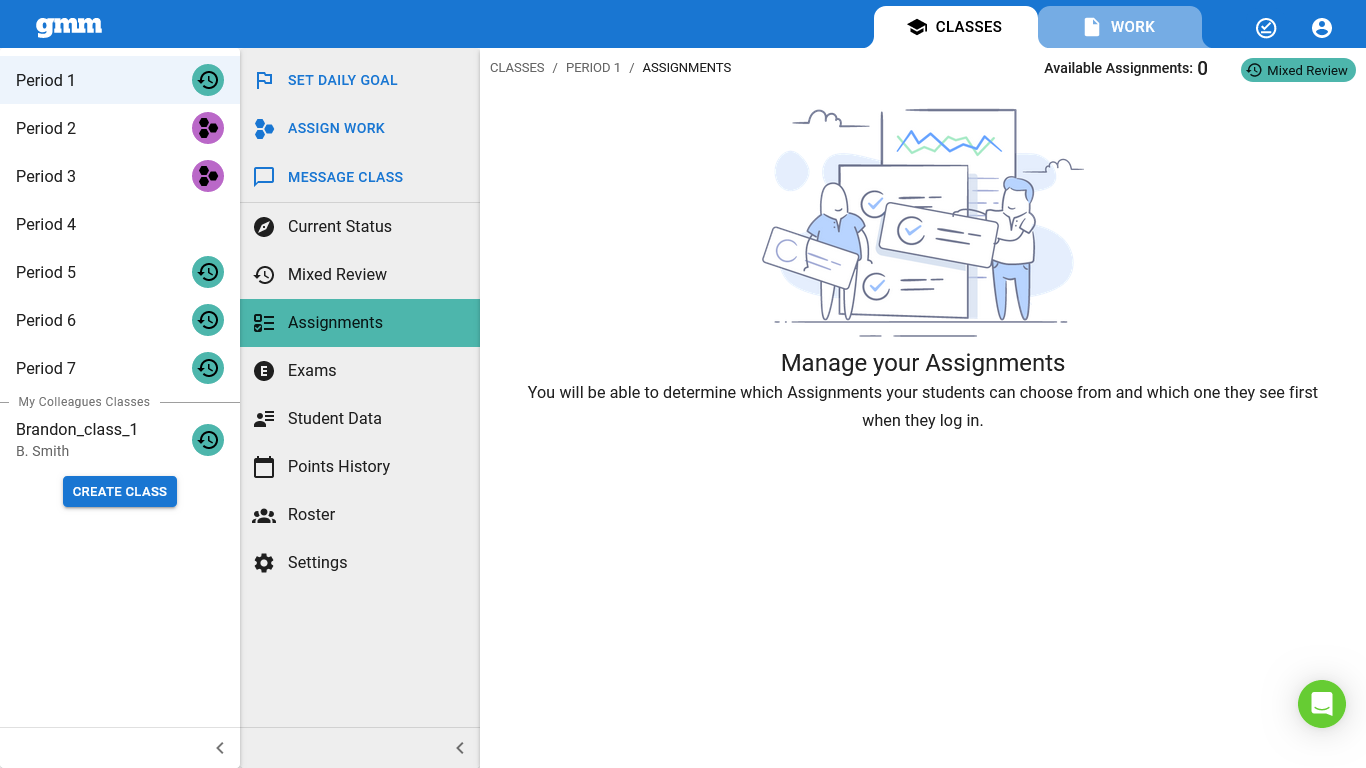Go to PERIOD 1 in the breadcrumb
The width and height of the screenshot is (1366, 768).
pos(593,68)
